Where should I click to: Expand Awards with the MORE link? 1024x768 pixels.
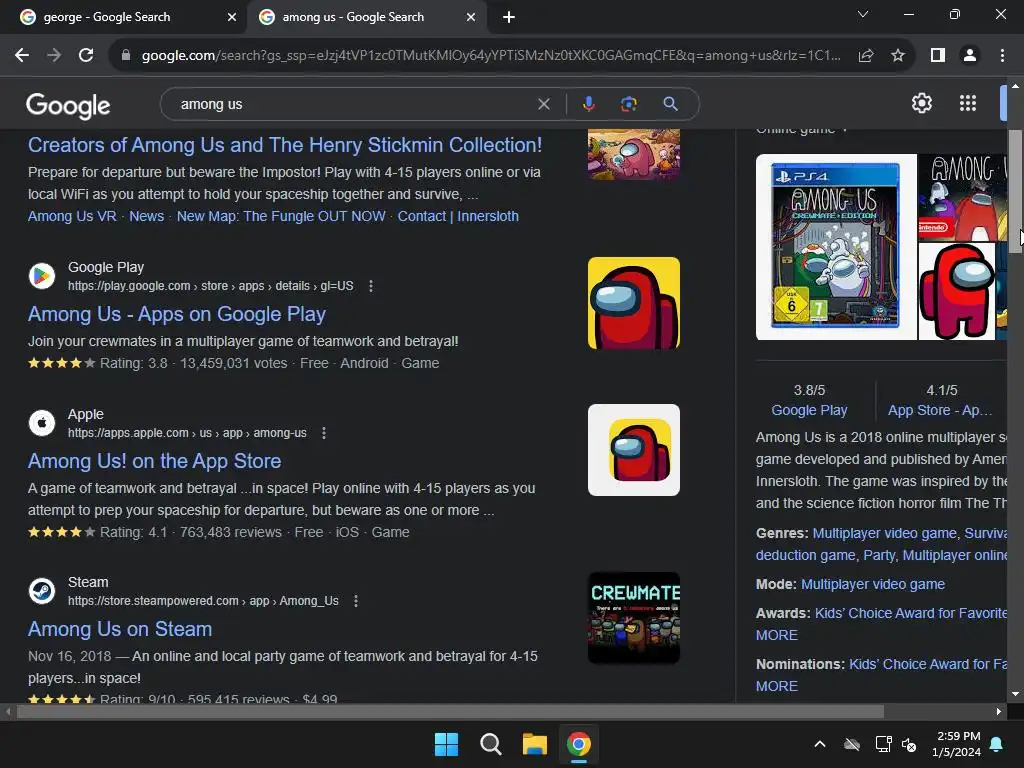point(776,635)
